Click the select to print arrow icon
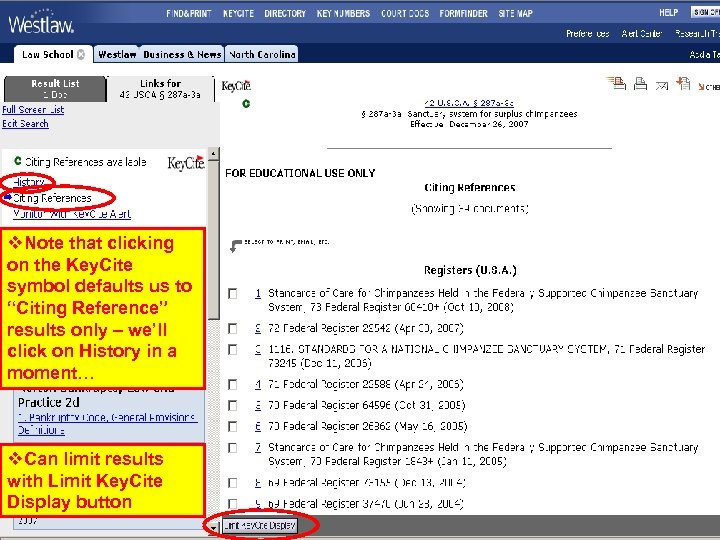The width and height of the screenshot is (720, 540). pos(235,246)
